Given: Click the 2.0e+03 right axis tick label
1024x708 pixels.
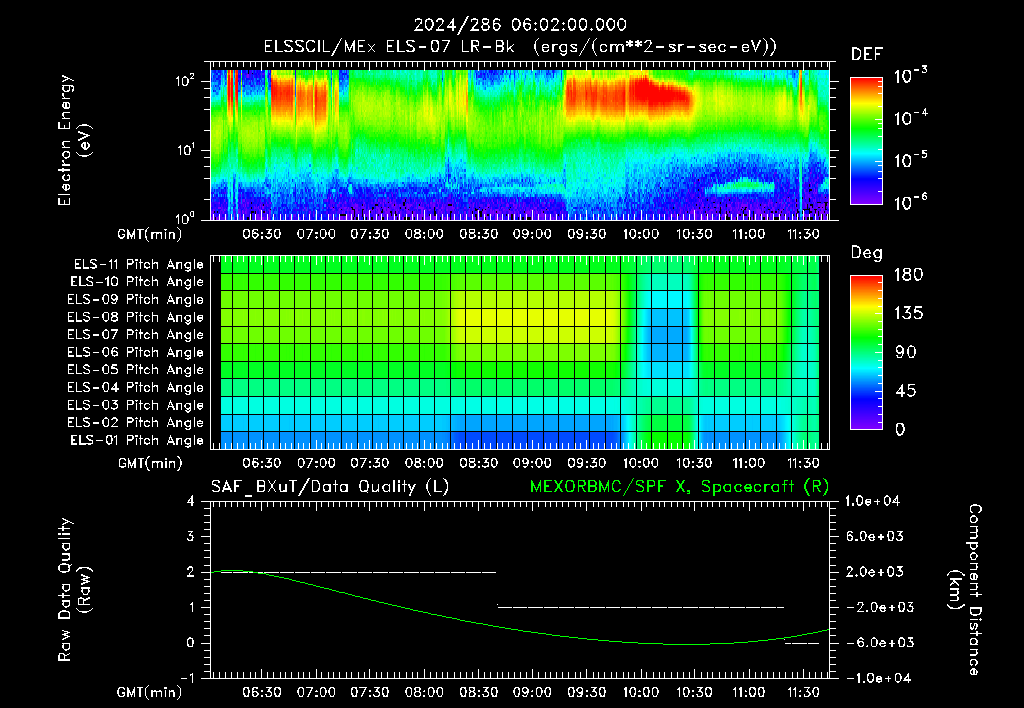Looking at the screenshot, I should (x=875, y=571).
